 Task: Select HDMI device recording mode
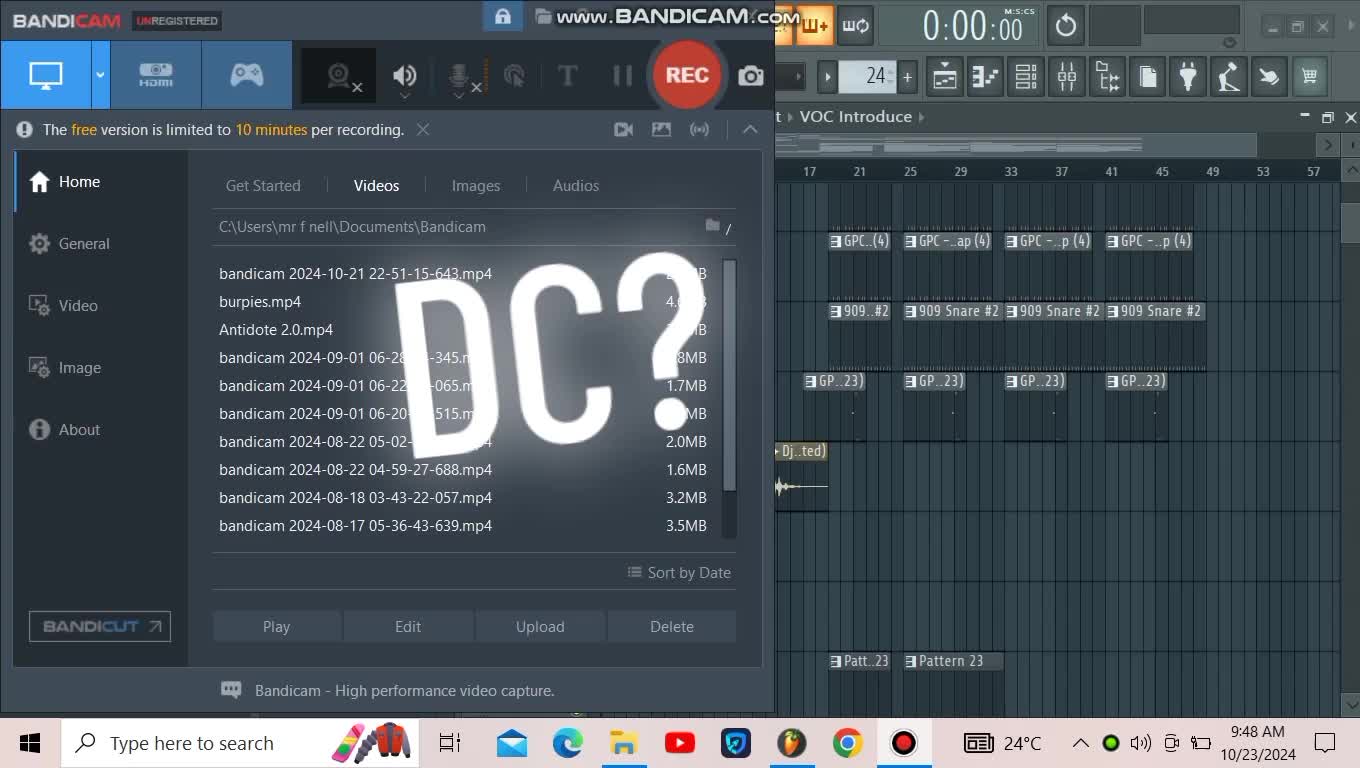156,75
